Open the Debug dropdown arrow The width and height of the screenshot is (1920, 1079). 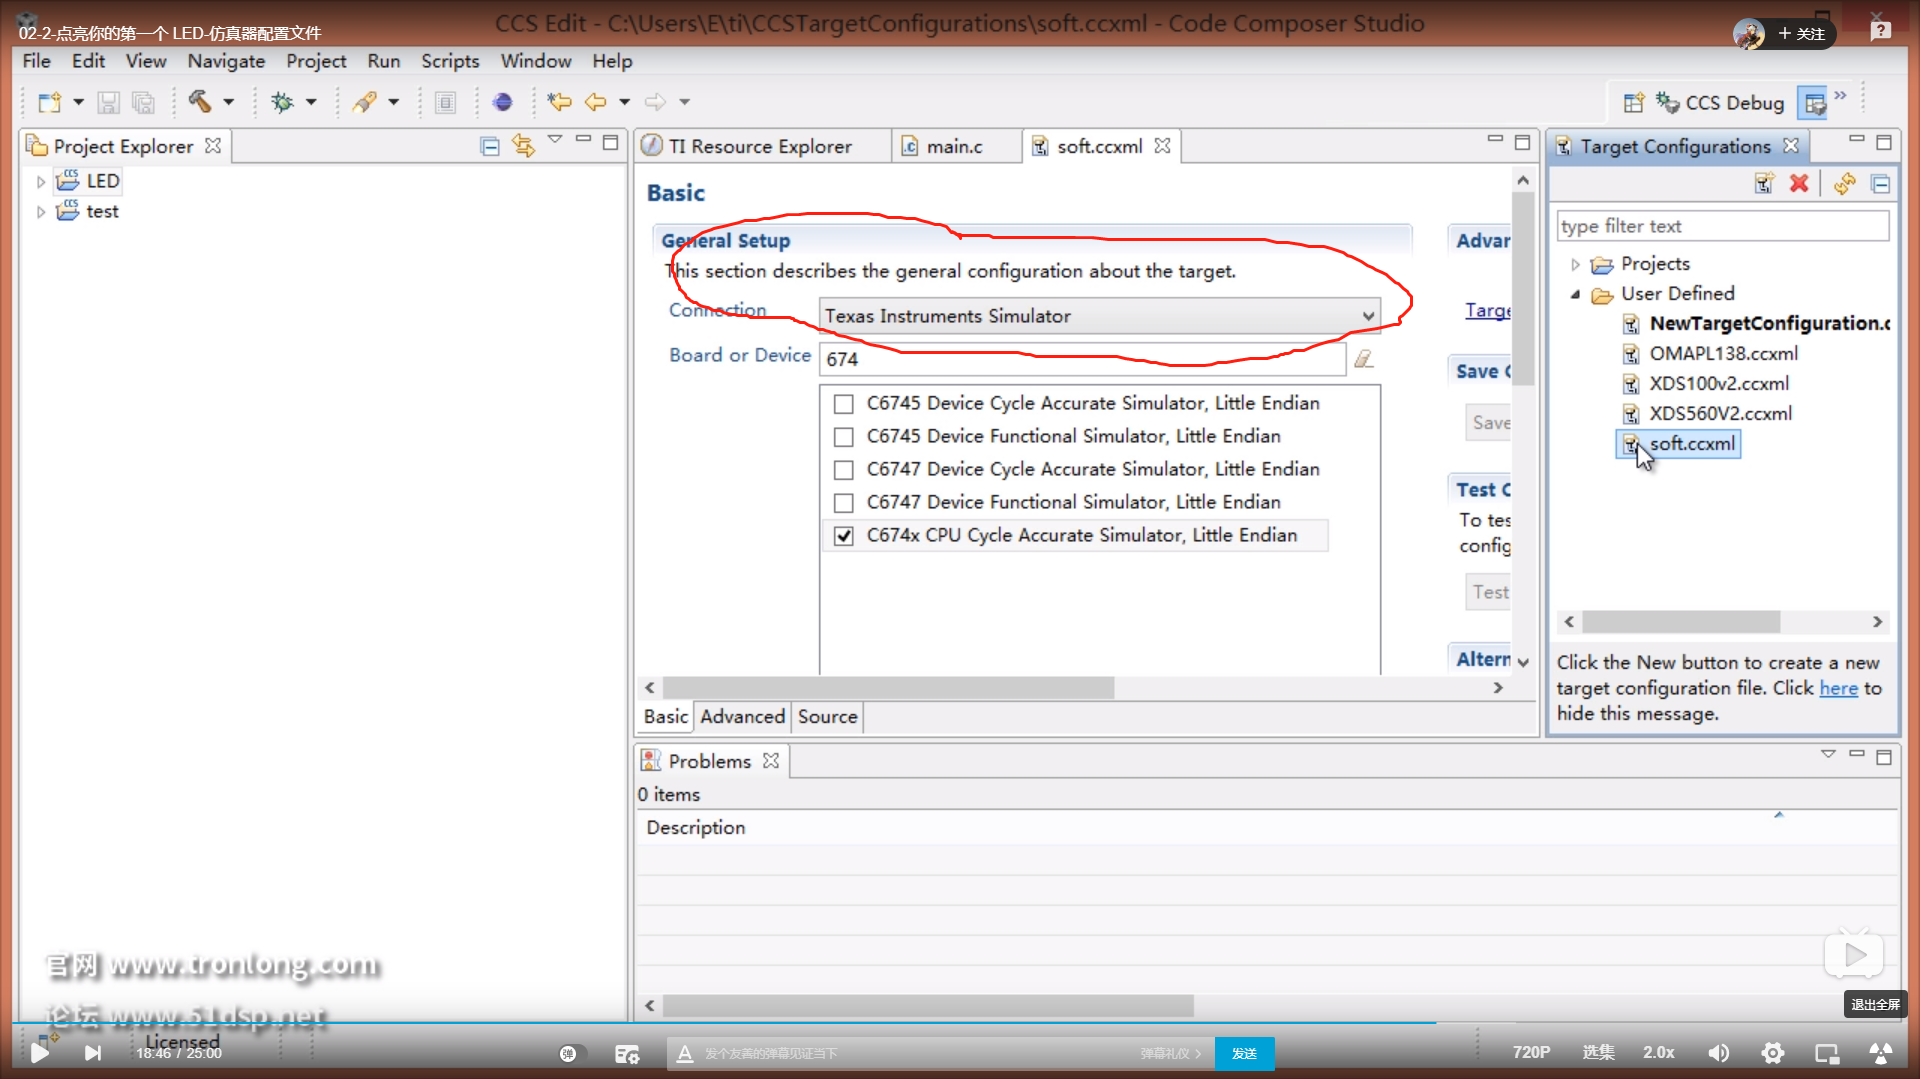(x=311, y=102)
